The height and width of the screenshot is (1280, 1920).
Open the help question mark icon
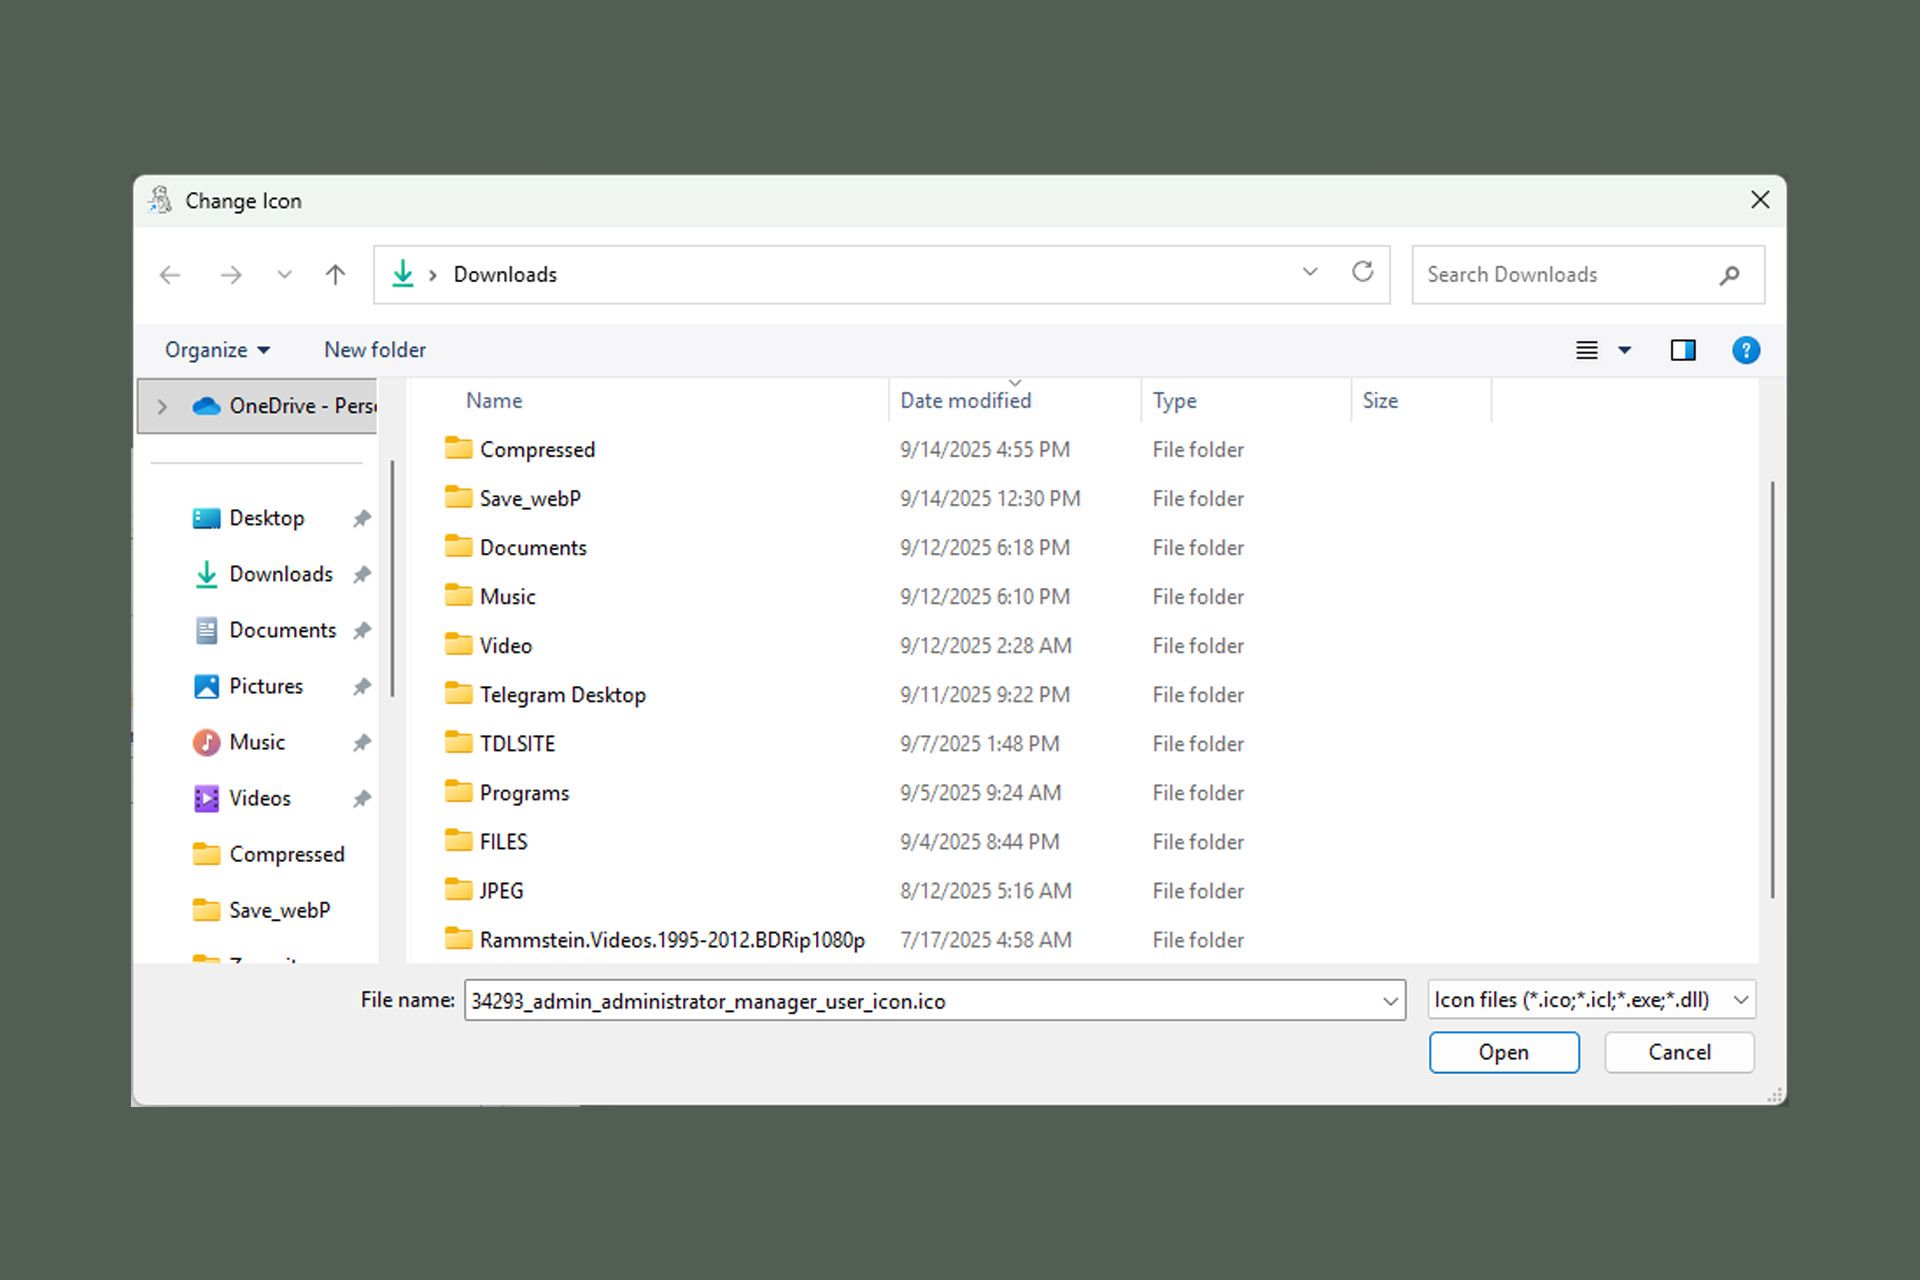pos(1745,350)
